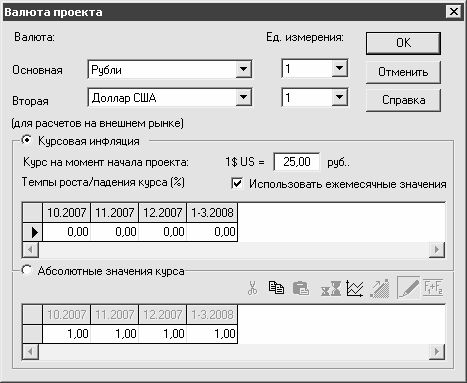Click the row selector arrow in growth table
This screenshot has height=383, width=467.
[x=33, y=232]
